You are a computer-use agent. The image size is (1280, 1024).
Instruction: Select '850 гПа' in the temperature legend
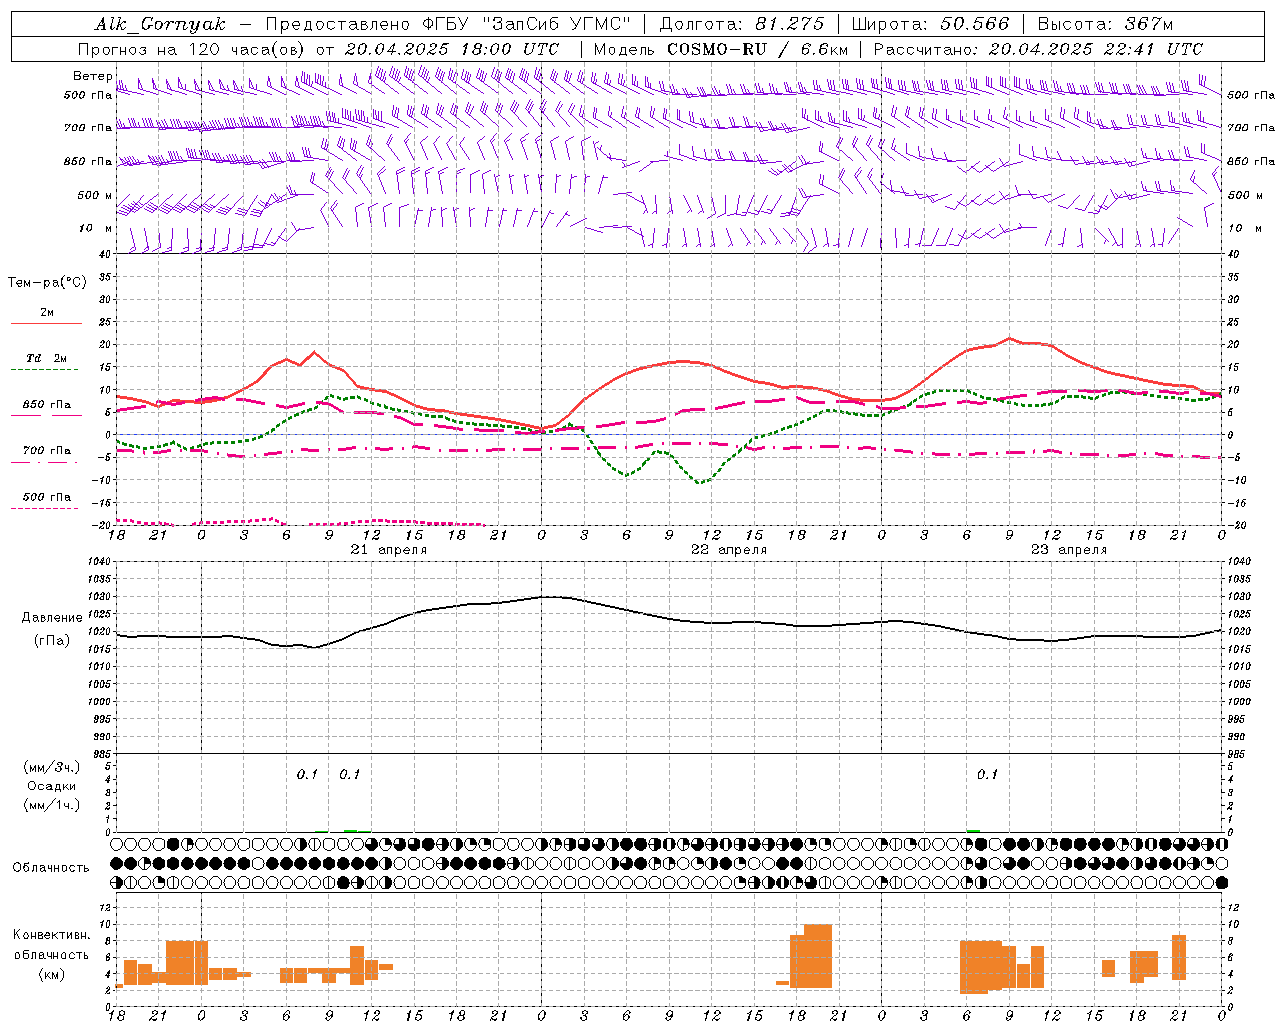47,405
